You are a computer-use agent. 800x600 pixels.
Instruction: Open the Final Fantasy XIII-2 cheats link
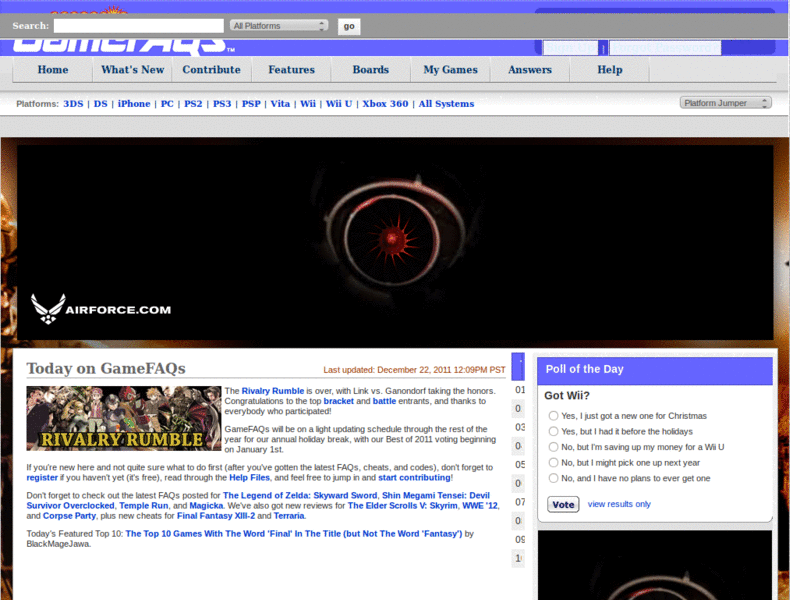point(216,516)
